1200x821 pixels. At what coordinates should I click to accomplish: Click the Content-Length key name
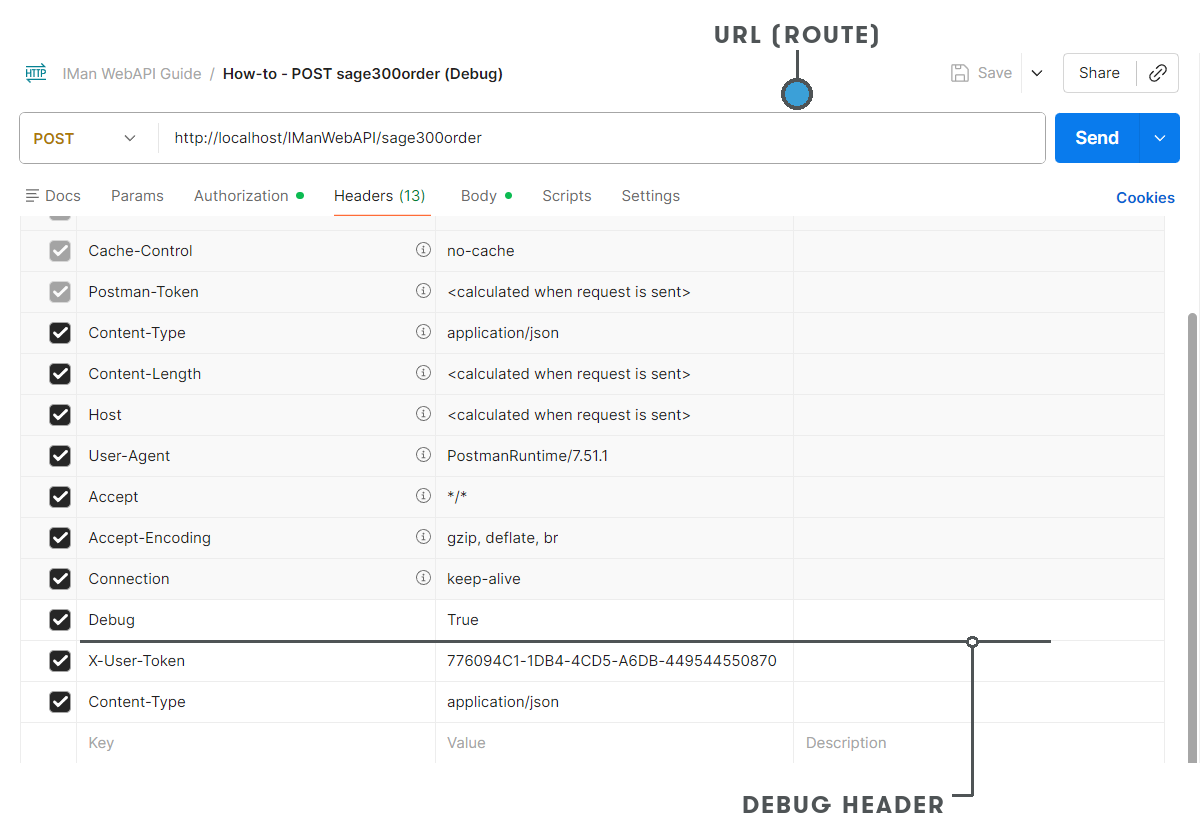[145, 374]
